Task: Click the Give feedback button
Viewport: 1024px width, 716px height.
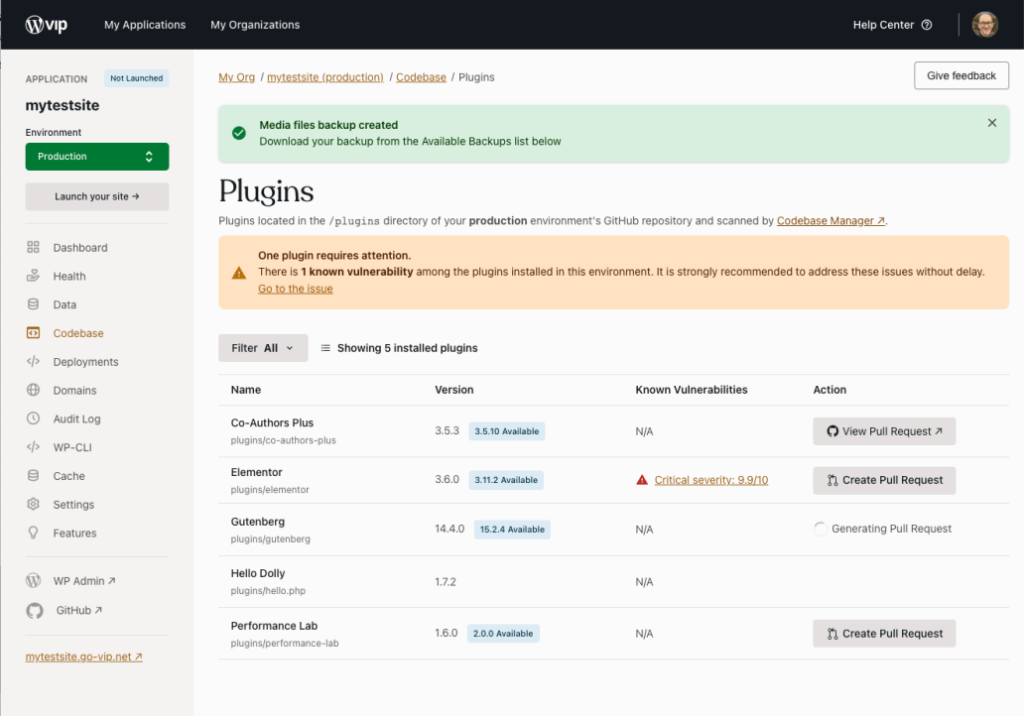Action: (x=961, y=76)
